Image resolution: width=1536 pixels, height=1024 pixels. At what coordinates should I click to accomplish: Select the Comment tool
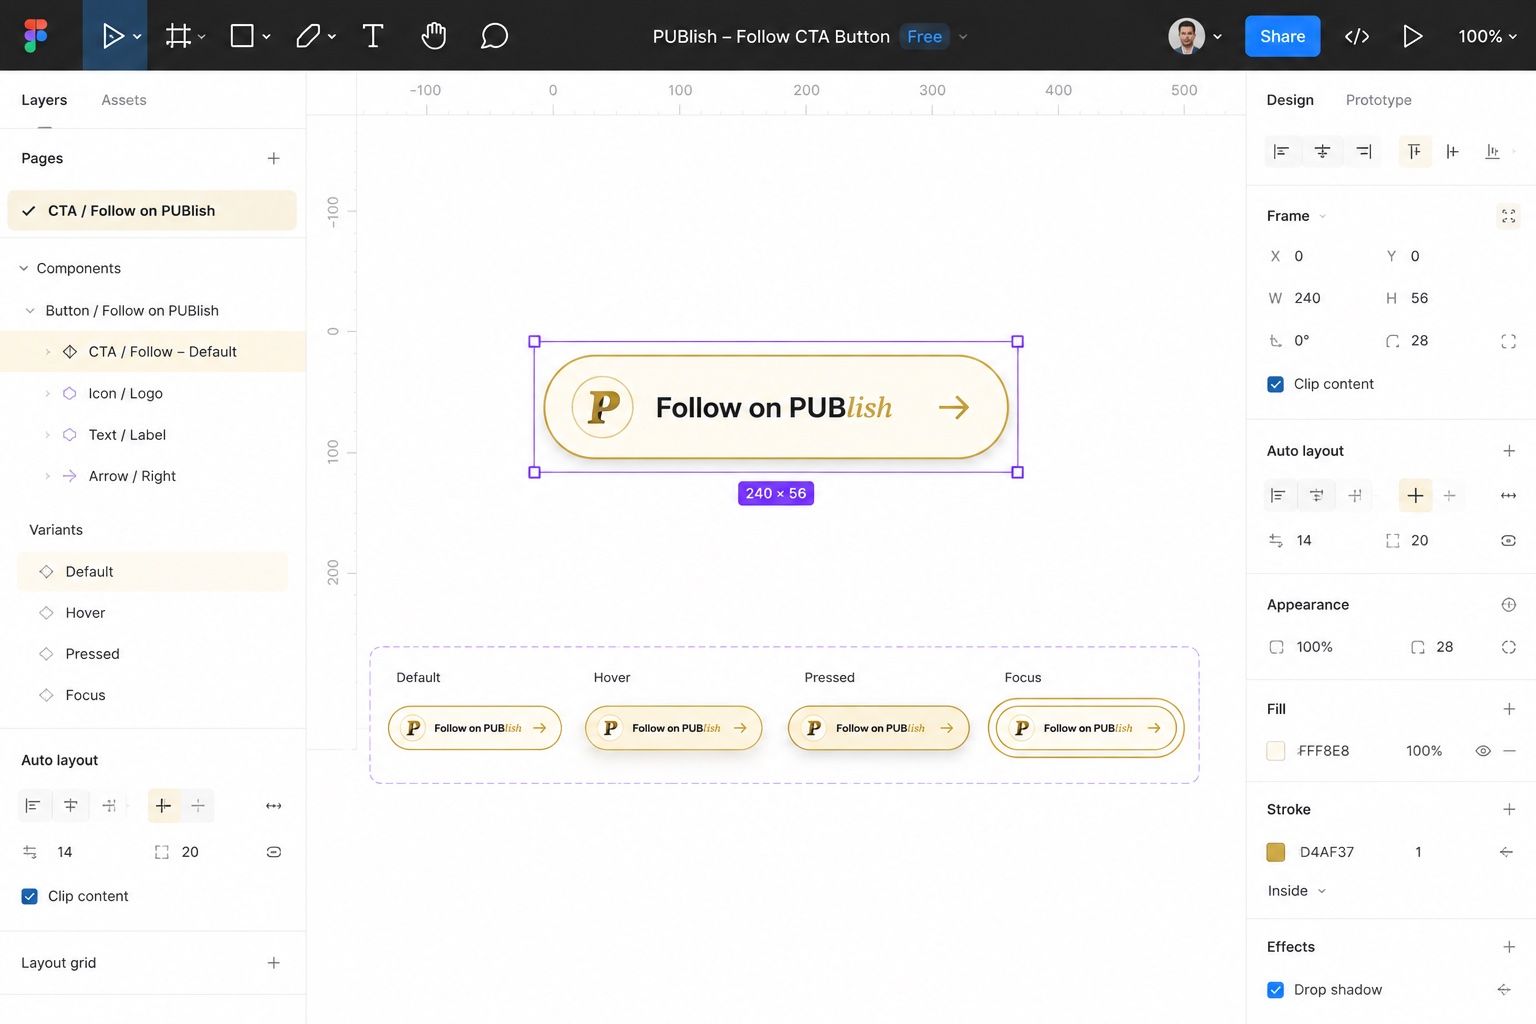[x=494, y=36]
